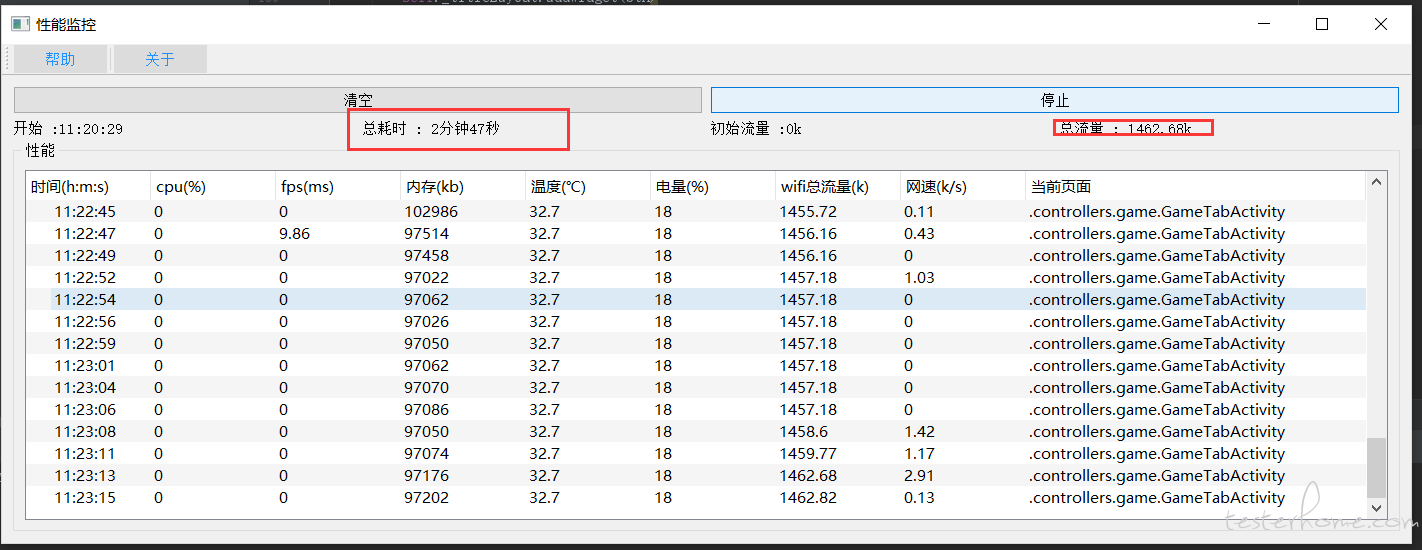Click the 当前页面 column header

(1195, 186)
